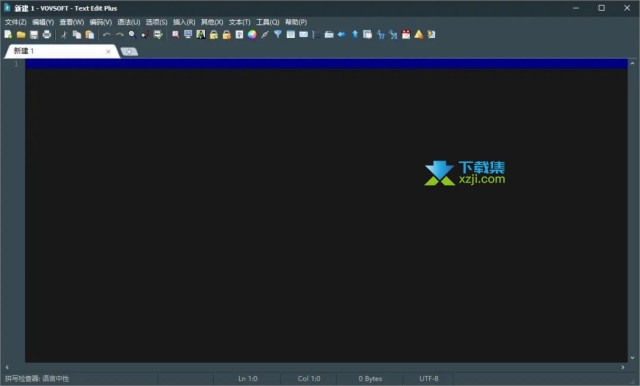This screenshot has height=386, width=640.
Task: Click the Ln 1:0 status indicator
Action: pos(248,379)
